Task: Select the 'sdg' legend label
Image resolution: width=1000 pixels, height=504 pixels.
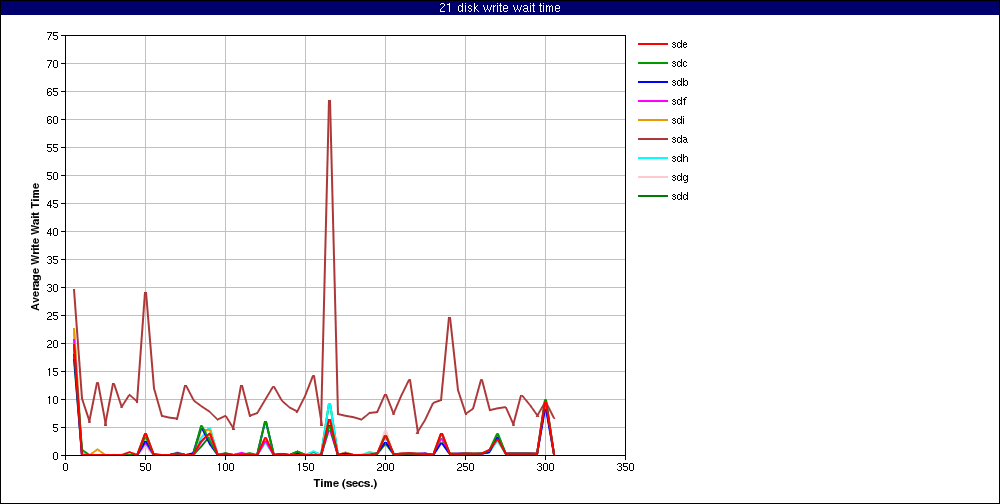Action: pos(679,177)
